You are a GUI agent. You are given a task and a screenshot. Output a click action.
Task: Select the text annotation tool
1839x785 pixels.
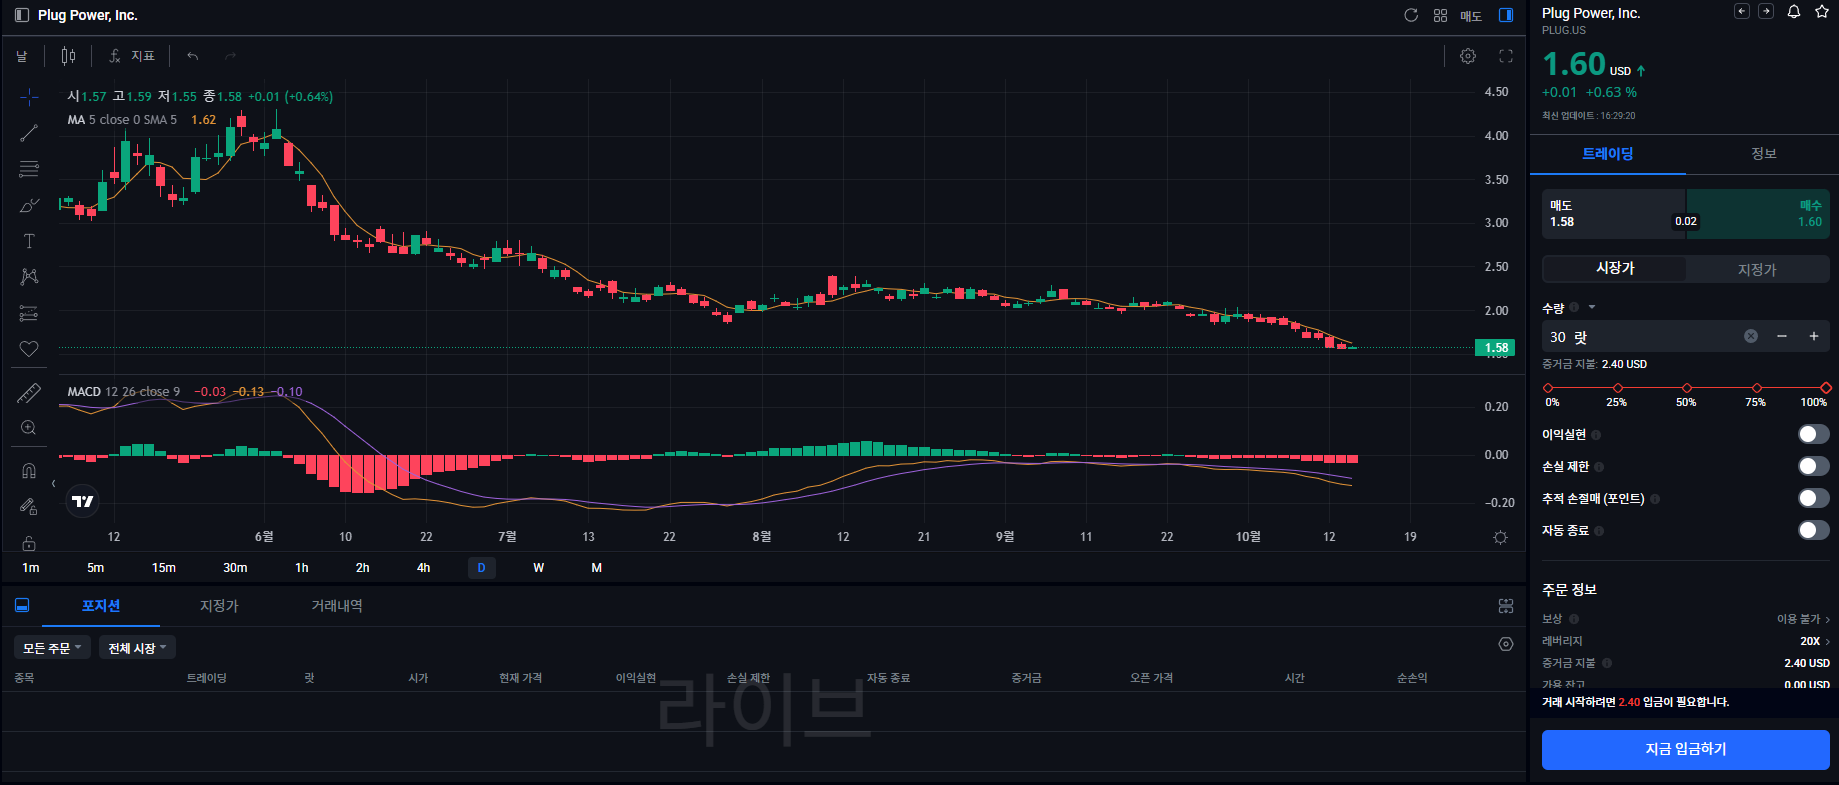[x=29, y=241]
